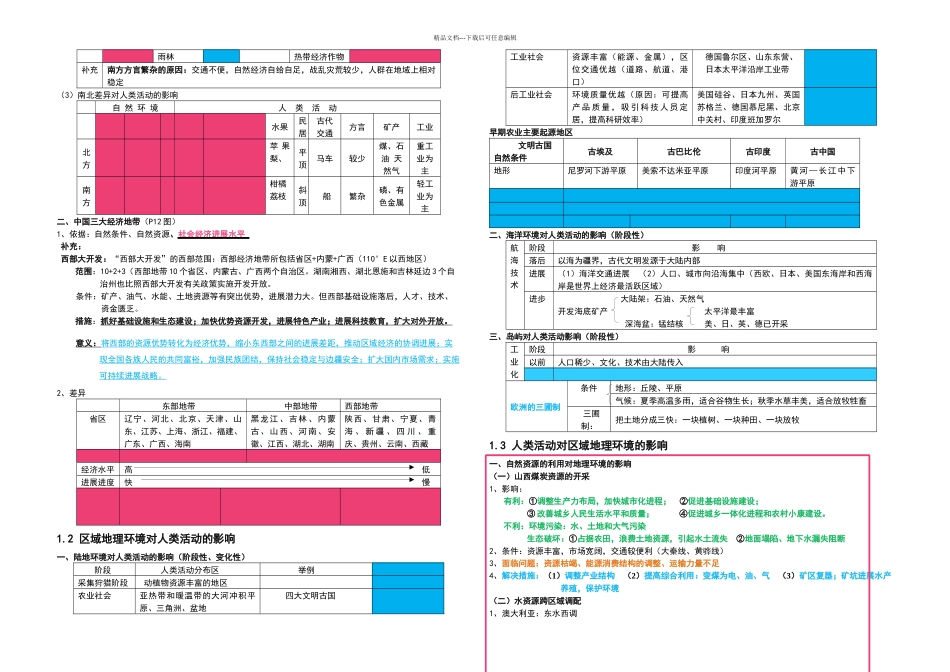Click the "落后" stage cell
Viewport: 950px width, 672px height.
(x=537, y=261)
